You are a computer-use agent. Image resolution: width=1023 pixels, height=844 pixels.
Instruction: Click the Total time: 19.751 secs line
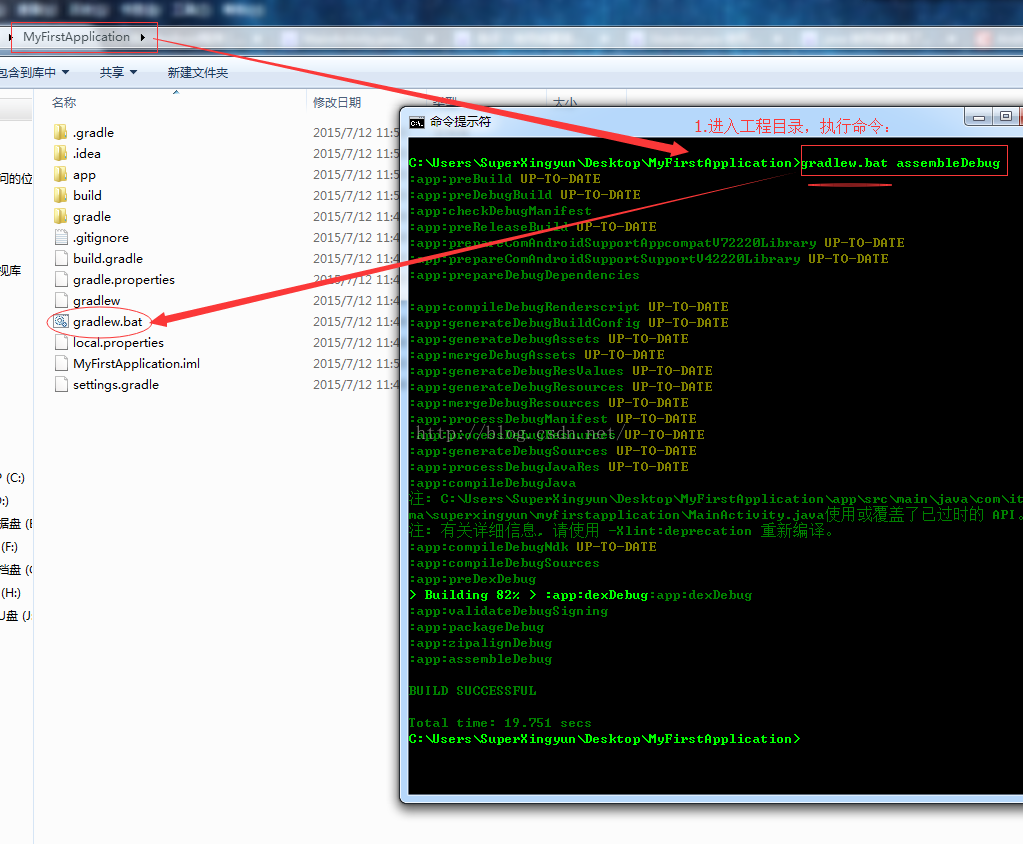click(x=500, y=723)
